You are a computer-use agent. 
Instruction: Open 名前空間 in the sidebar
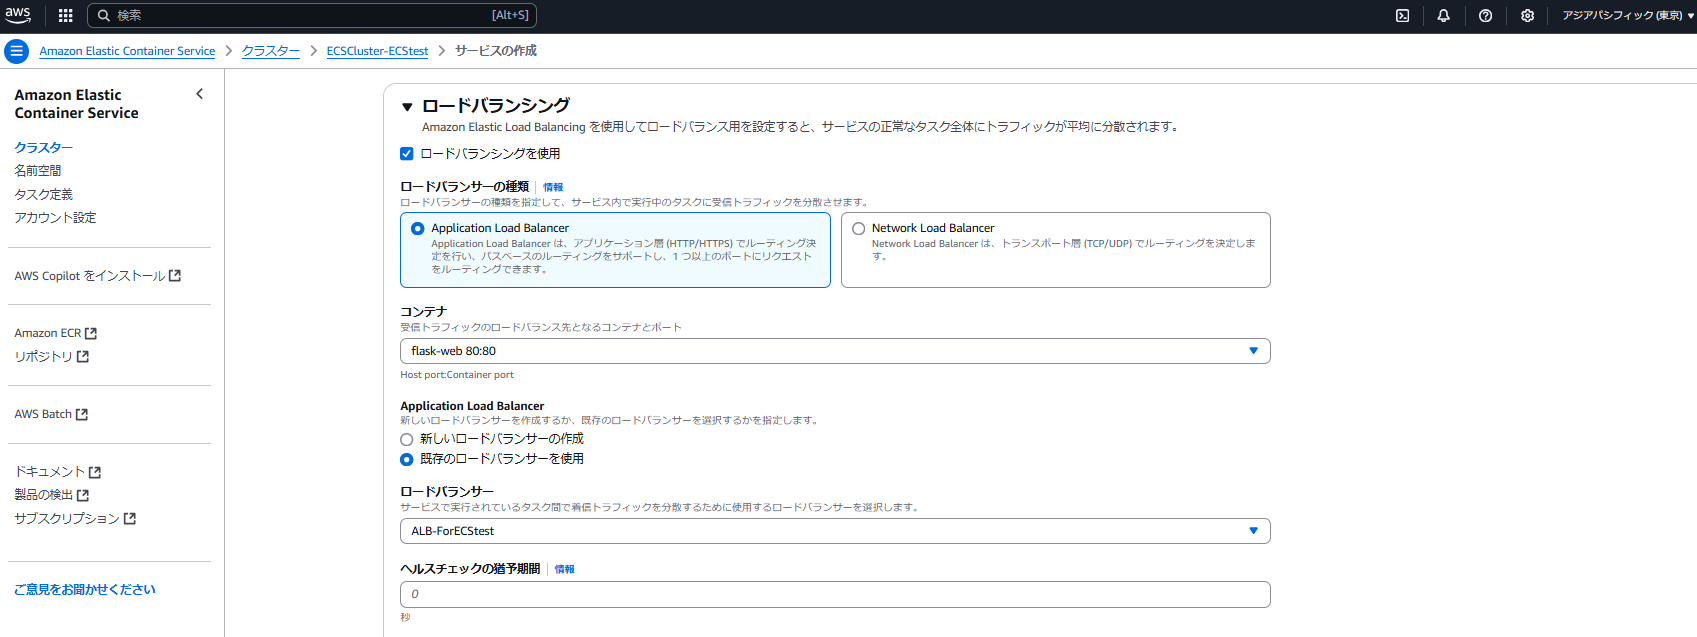pos(38,171)
